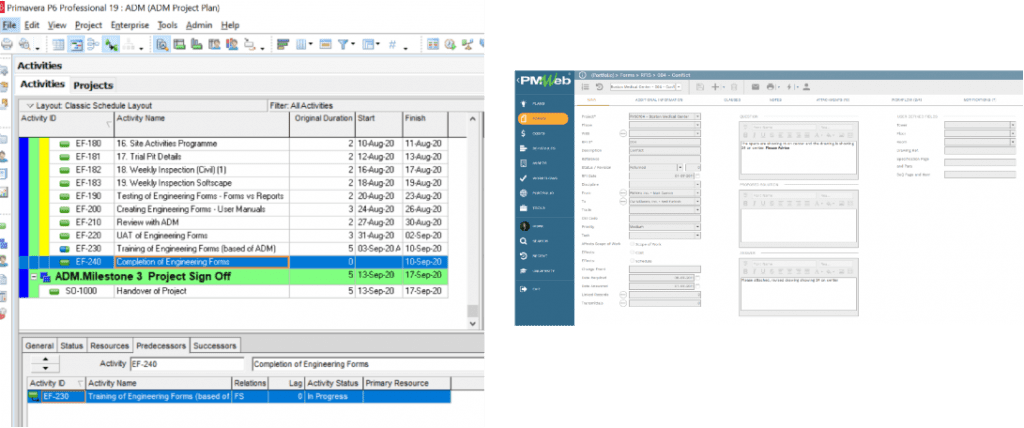Open the Filter funnel icon
The height and width of the screenshot is (428, 1024).
[345, 44]
